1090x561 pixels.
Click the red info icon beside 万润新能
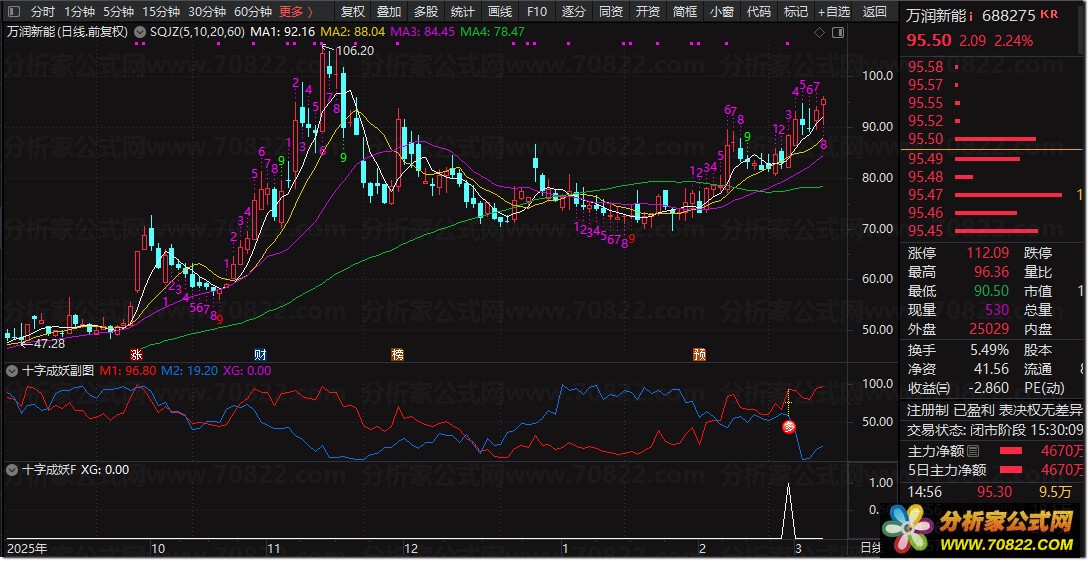point(971,16)
